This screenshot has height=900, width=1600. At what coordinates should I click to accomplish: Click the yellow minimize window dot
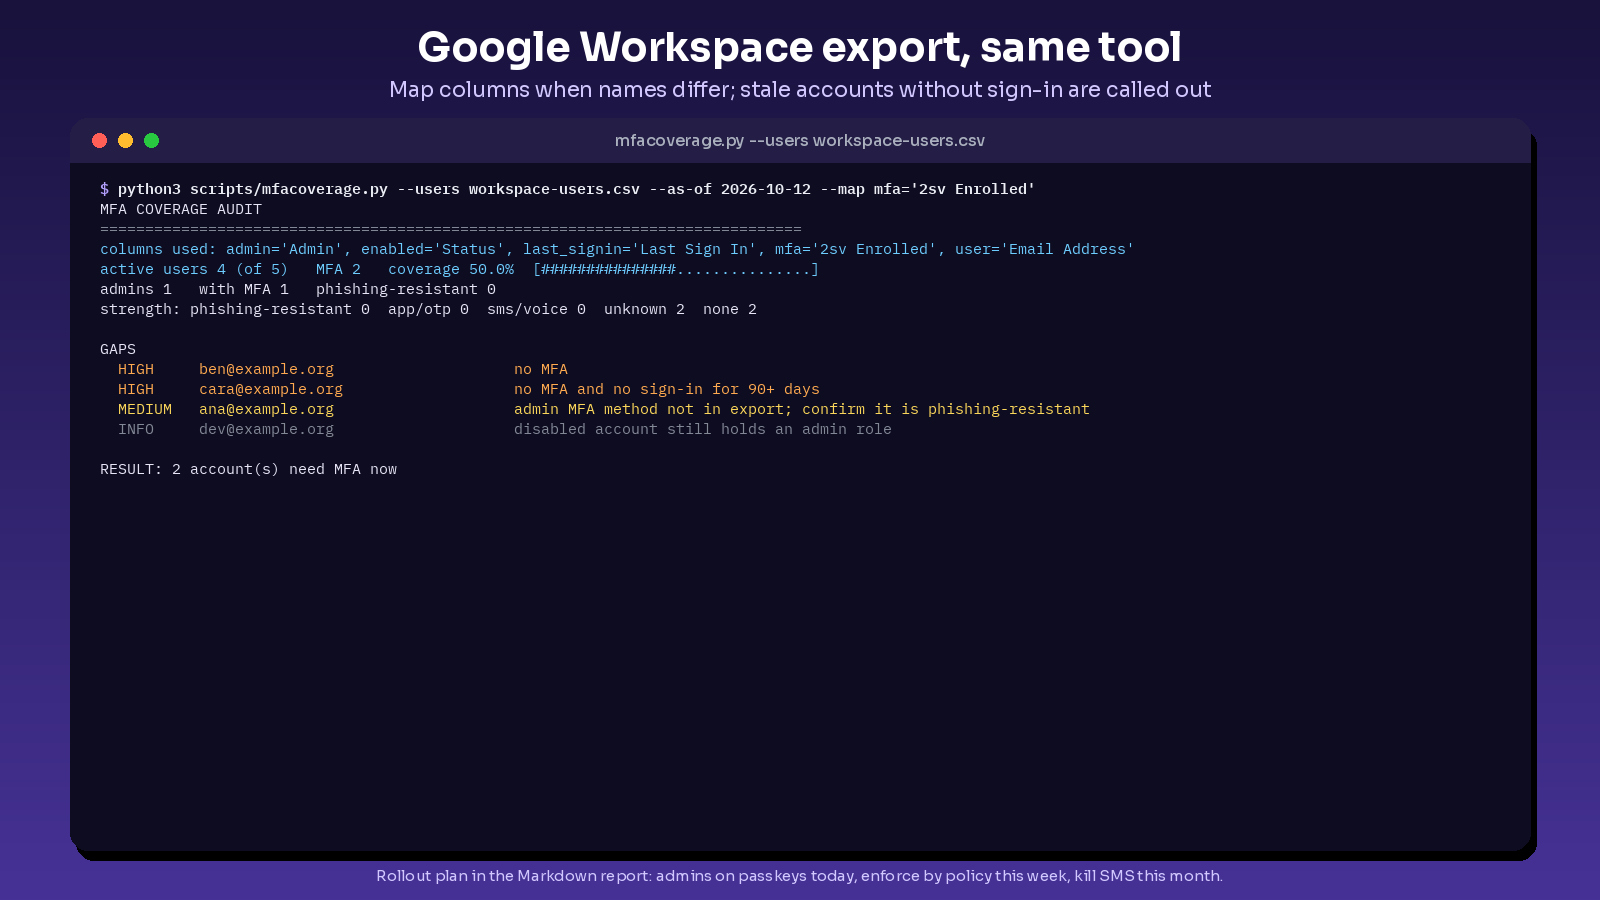125,140
